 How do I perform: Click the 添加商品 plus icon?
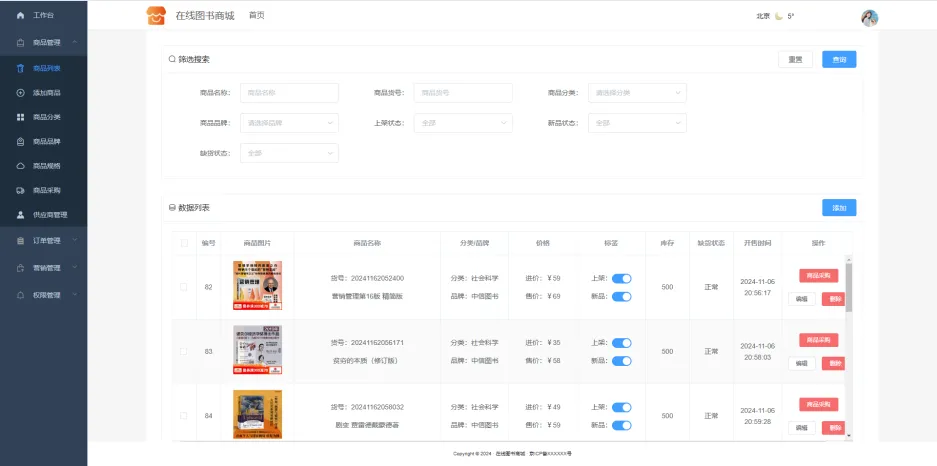point(20,93)
